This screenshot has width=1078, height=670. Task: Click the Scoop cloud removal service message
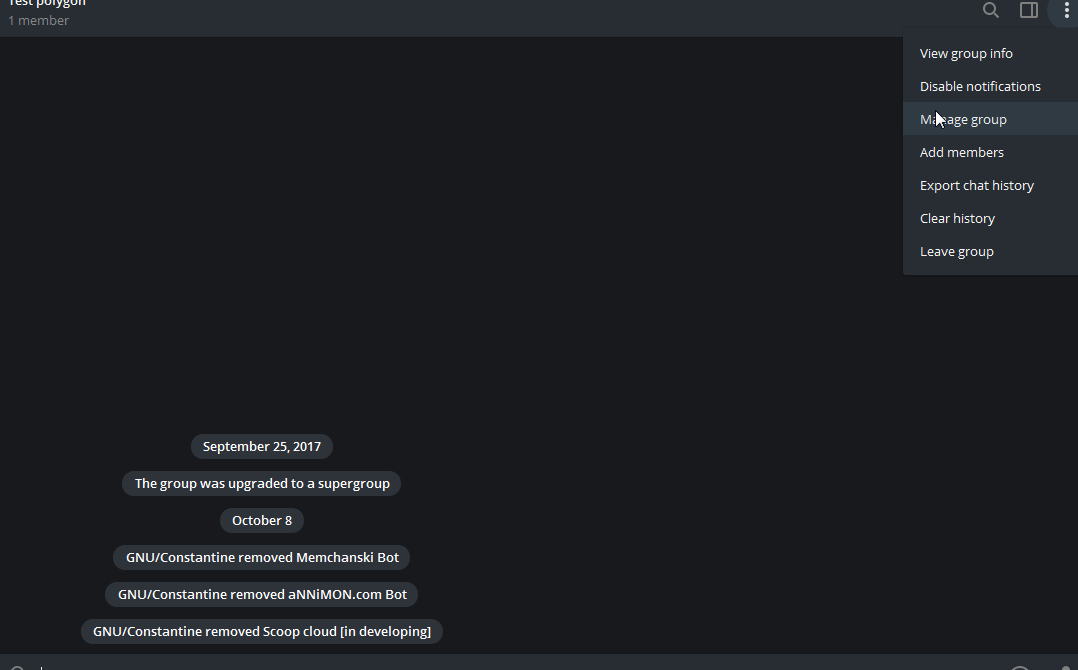tap(261, 631)
